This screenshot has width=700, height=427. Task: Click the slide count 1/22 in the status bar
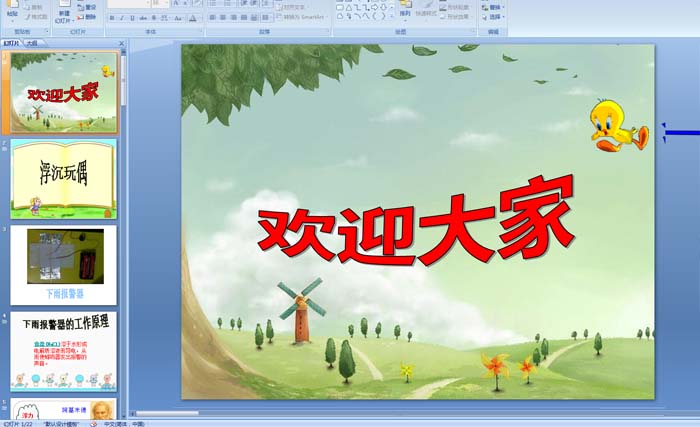tap(18, 424)
